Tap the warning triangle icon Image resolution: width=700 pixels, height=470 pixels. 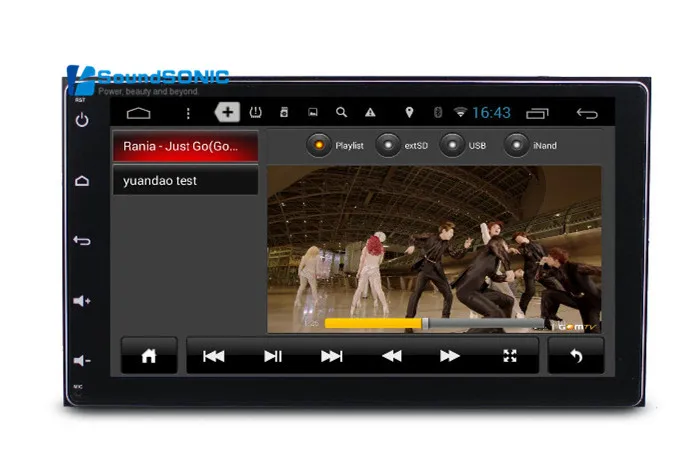(x=370, y=112)
